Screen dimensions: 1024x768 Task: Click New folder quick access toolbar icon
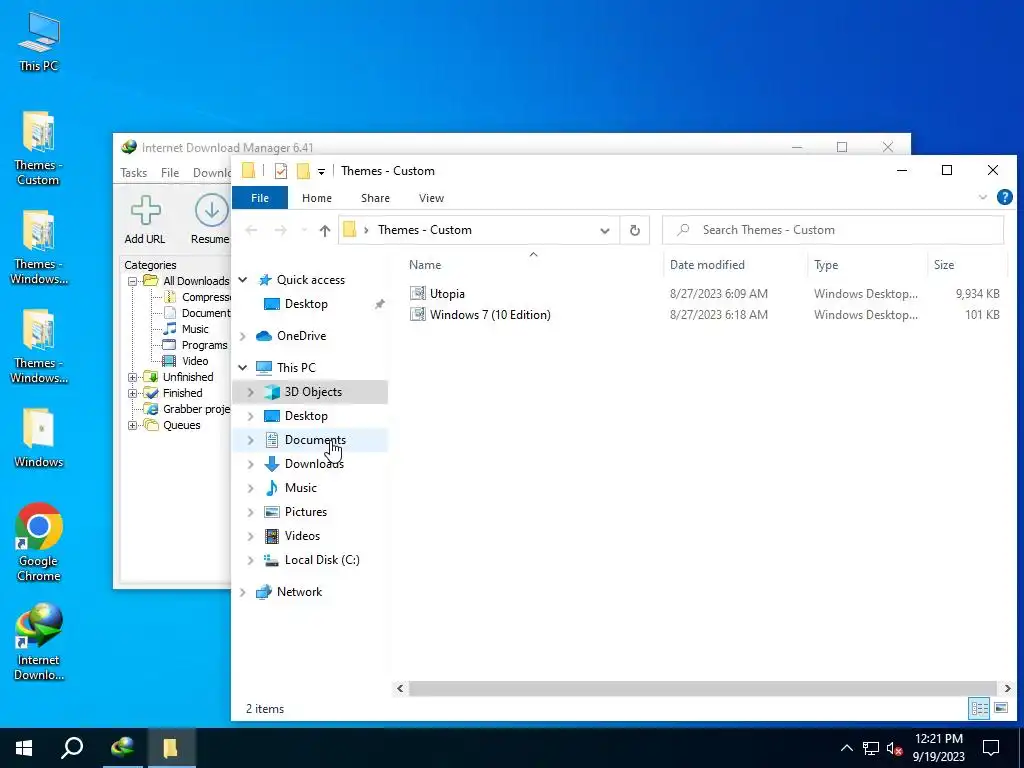tap(303, 171)
